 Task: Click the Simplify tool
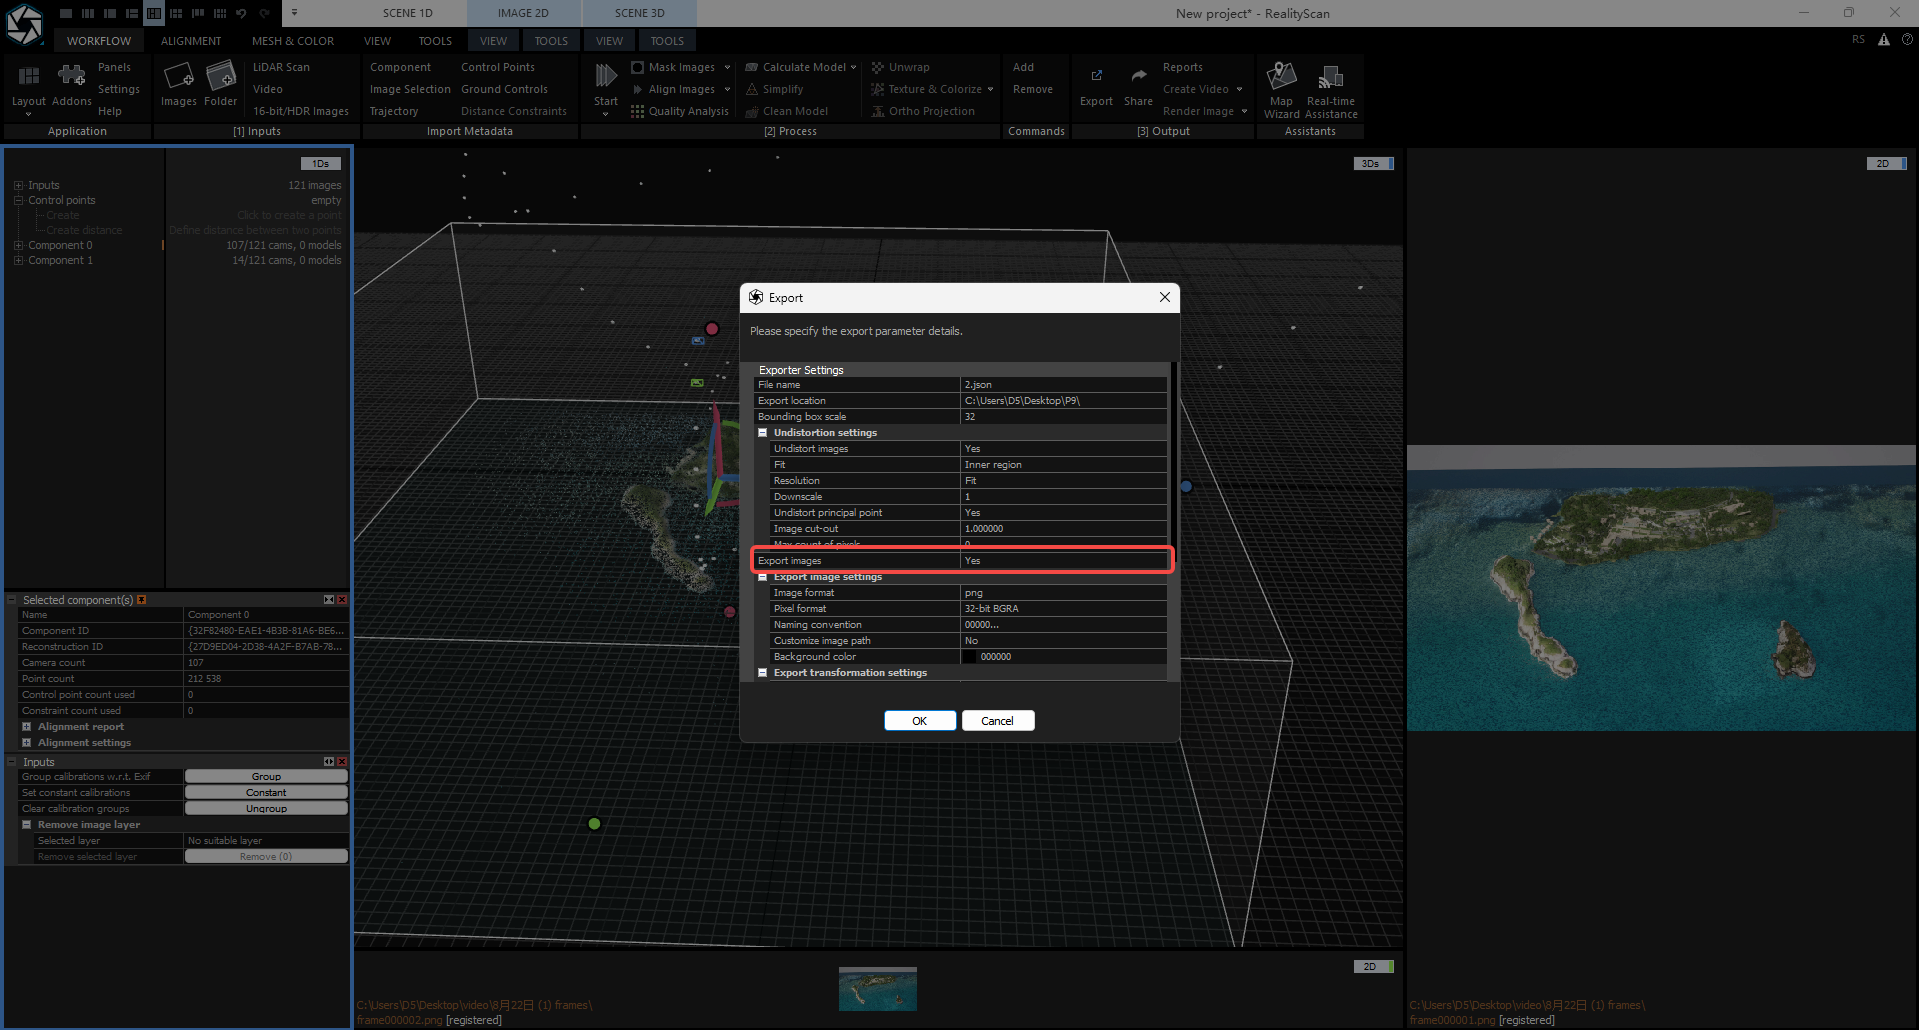click(x=775, y=89)
